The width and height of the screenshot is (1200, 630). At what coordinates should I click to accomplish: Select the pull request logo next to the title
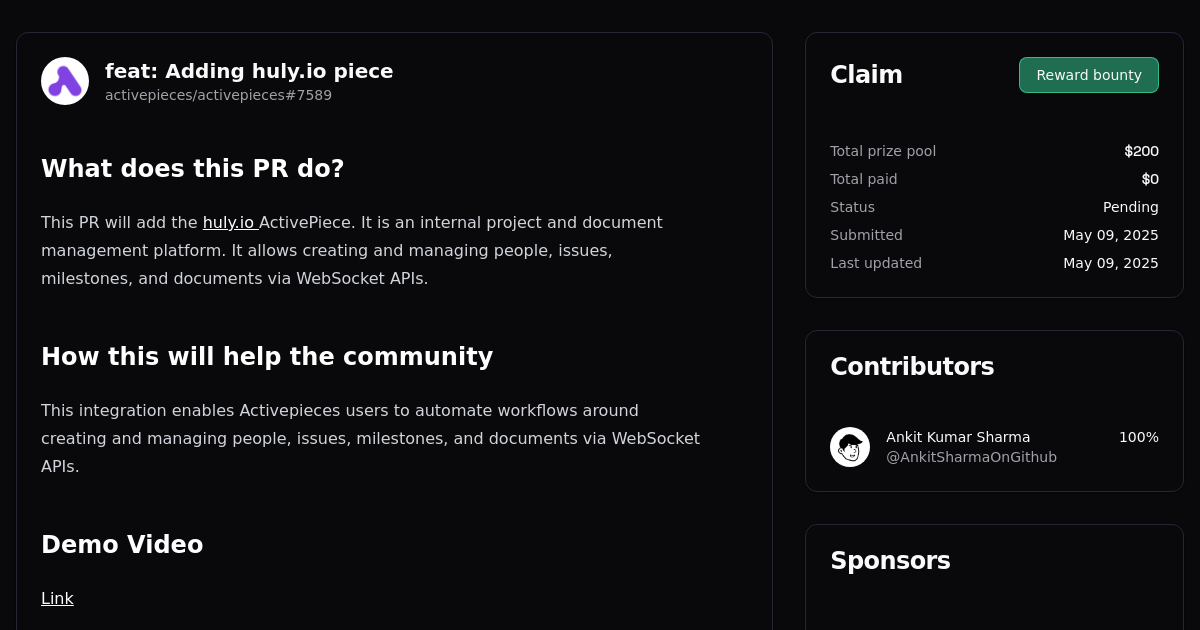pyautogui.click(x=64, y=80)
